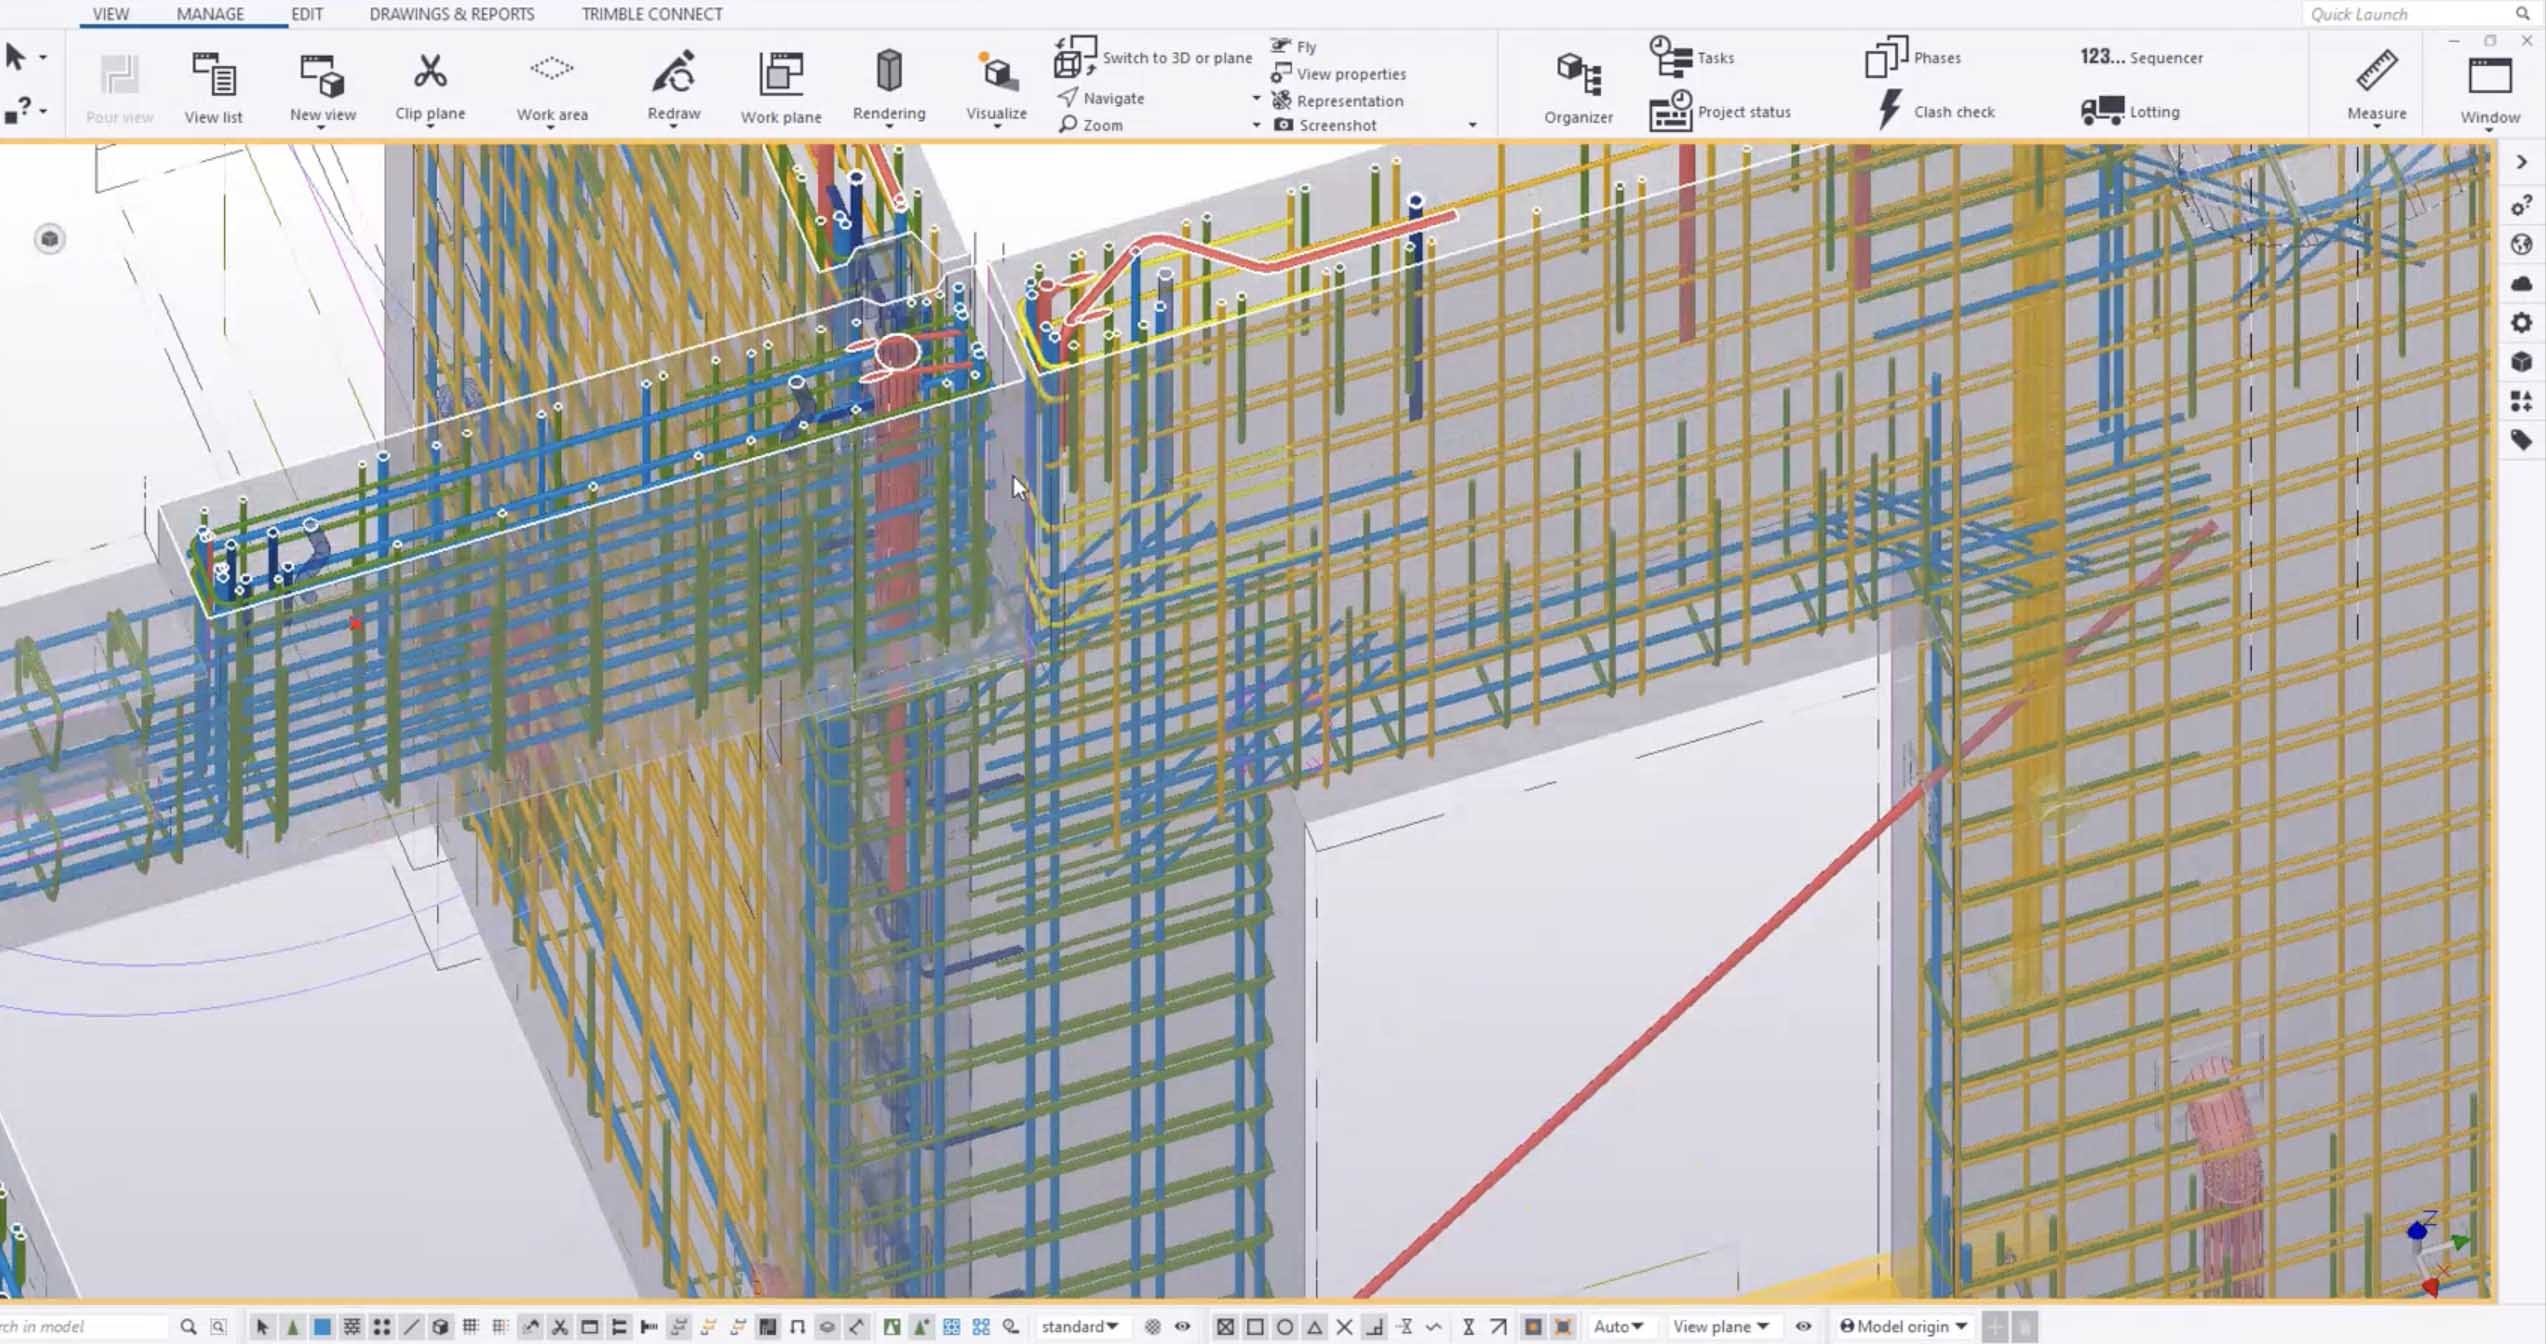Open the View plane dropdown

1720,1326
